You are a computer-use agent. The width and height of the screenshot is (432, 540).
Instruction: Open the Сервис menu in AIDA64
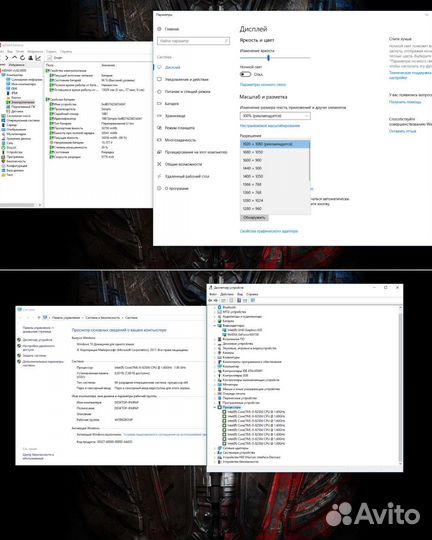(51, 52)
